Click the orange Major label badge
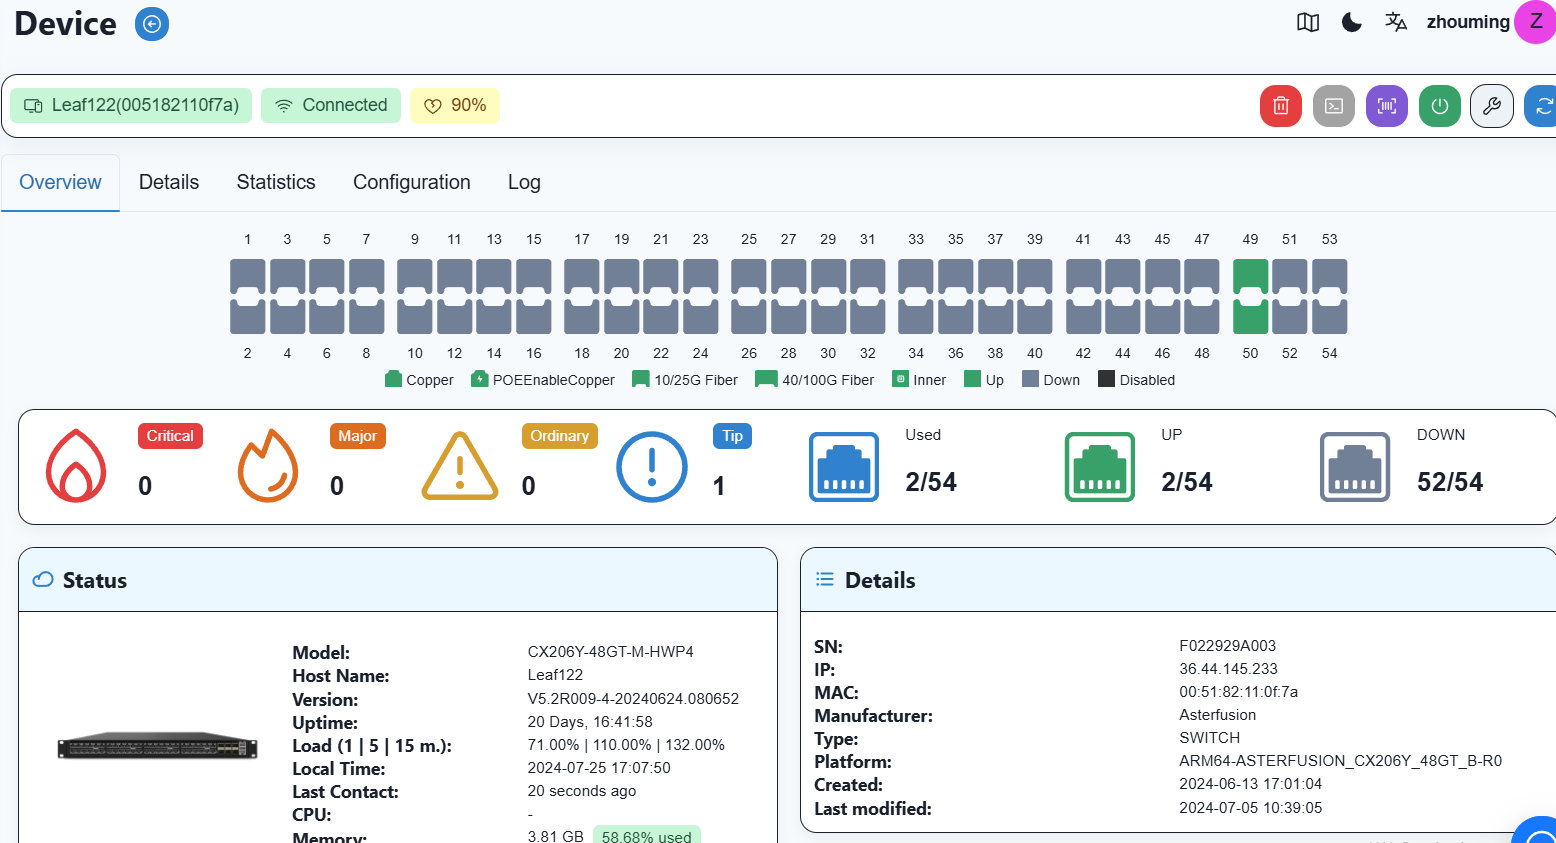This screenshot has height=843, width=1556. 358,436
